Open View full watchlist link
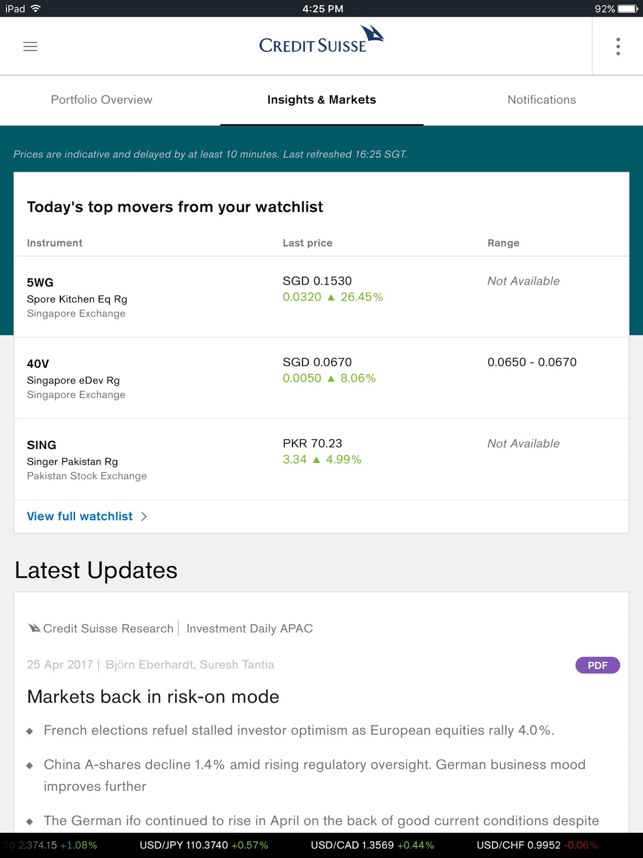 80,516
